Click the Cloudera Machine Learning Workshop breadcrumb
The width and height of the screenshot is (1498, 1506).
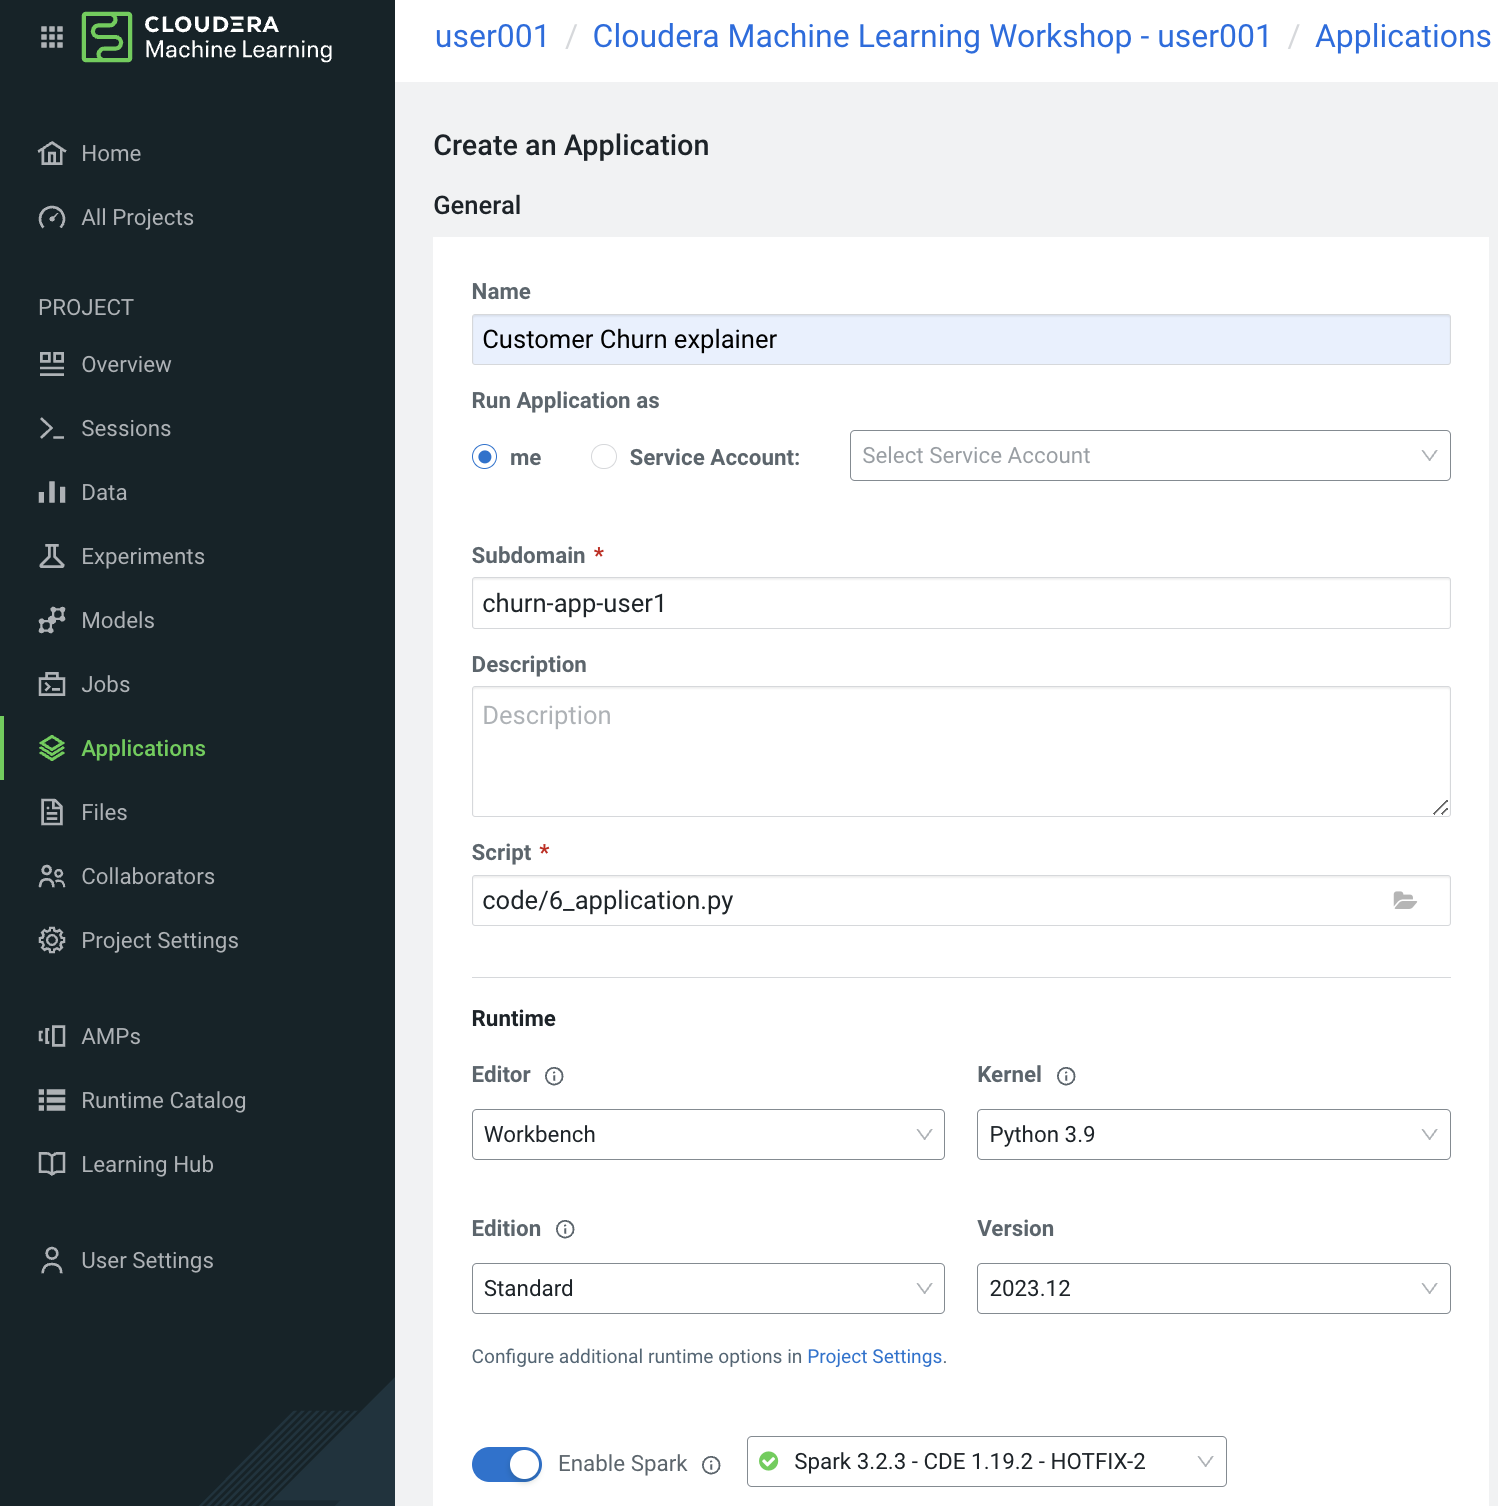point(932,36)
